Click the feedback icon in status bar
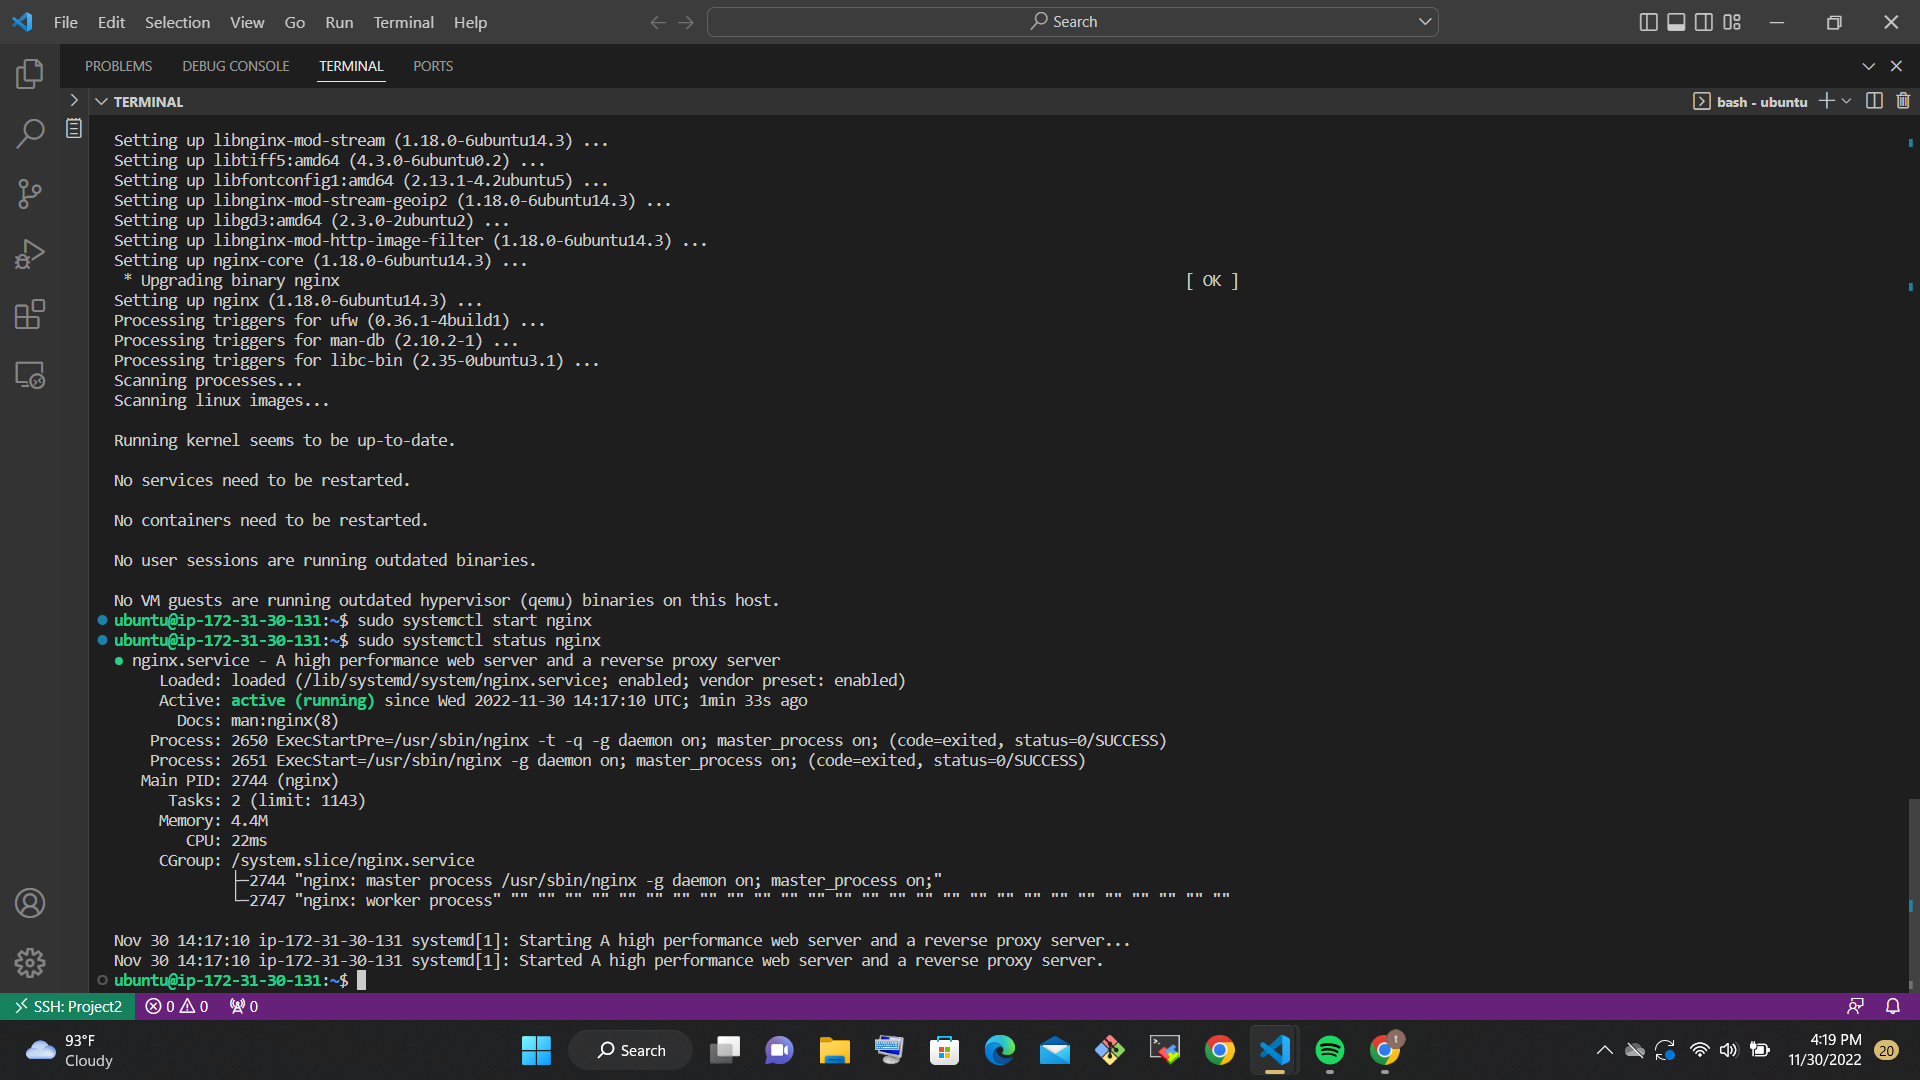The image size is (1920, 1080). (1855, 1006)
